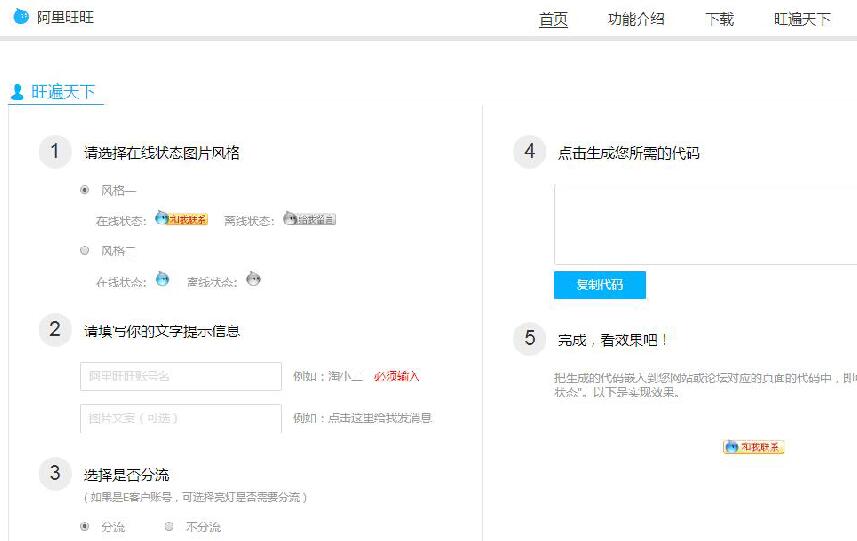Choose the 不分流 radio option
Viewport: 857px width, 541px height.
click(169, 527)
